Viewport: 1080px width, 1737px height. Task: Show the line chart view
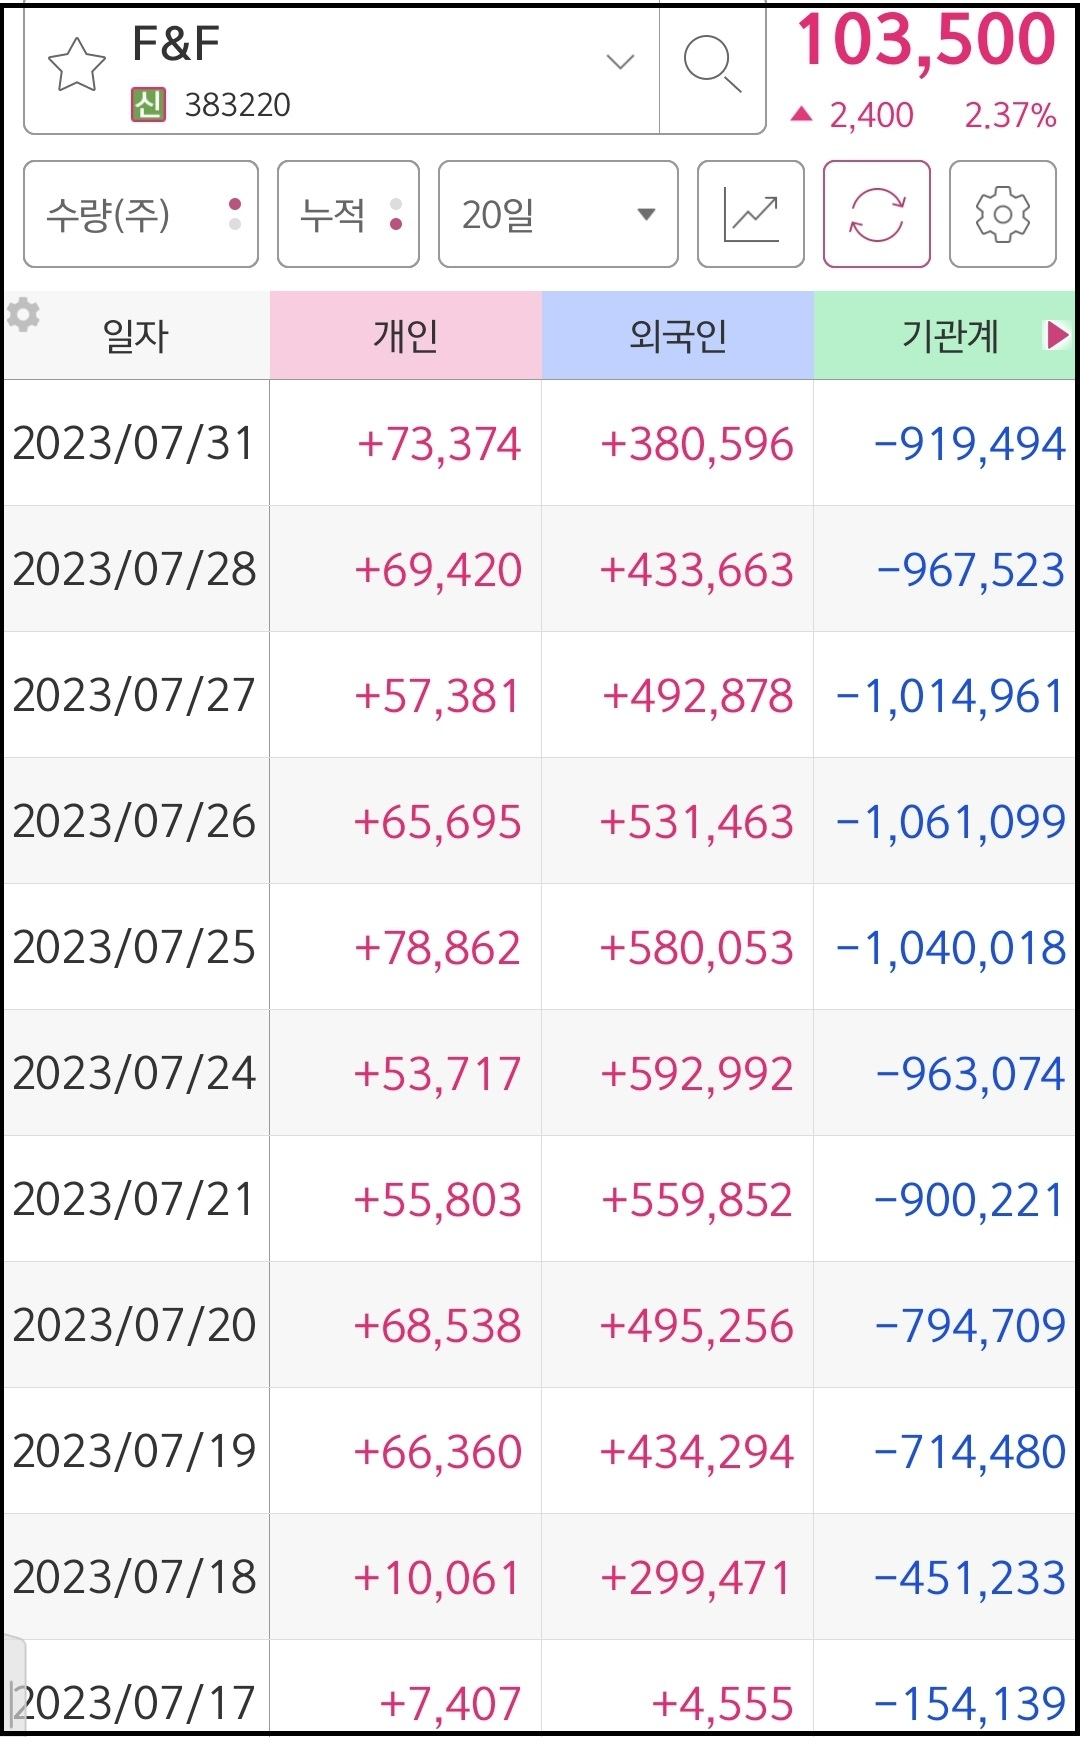click(x=750, y=214)
